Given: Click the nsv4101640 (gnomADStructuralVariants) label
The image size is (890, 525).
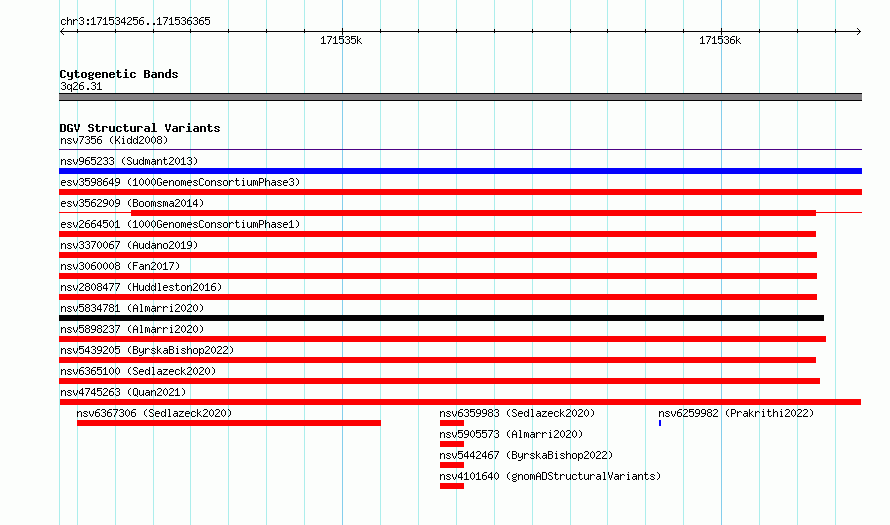Looking at the screenshot, I should [x=550, y=476].
